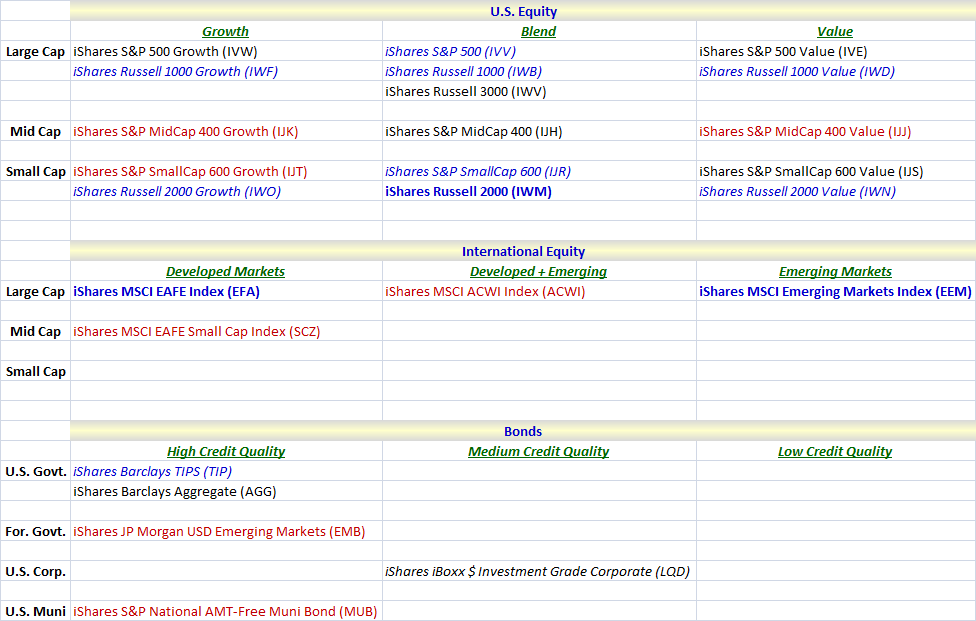Select iShares MSCI Emerging Markets Index (EEM) cell
Viewport: 976px width, 621px height.
click(x=836, y=291)
